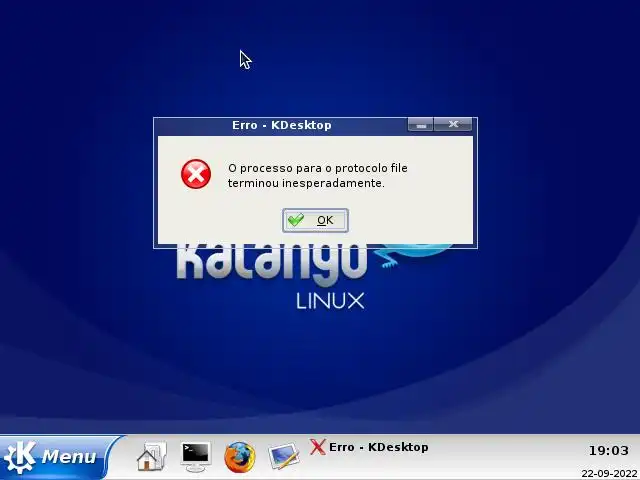Launch the terminal Konsole icon

[196, 456]
